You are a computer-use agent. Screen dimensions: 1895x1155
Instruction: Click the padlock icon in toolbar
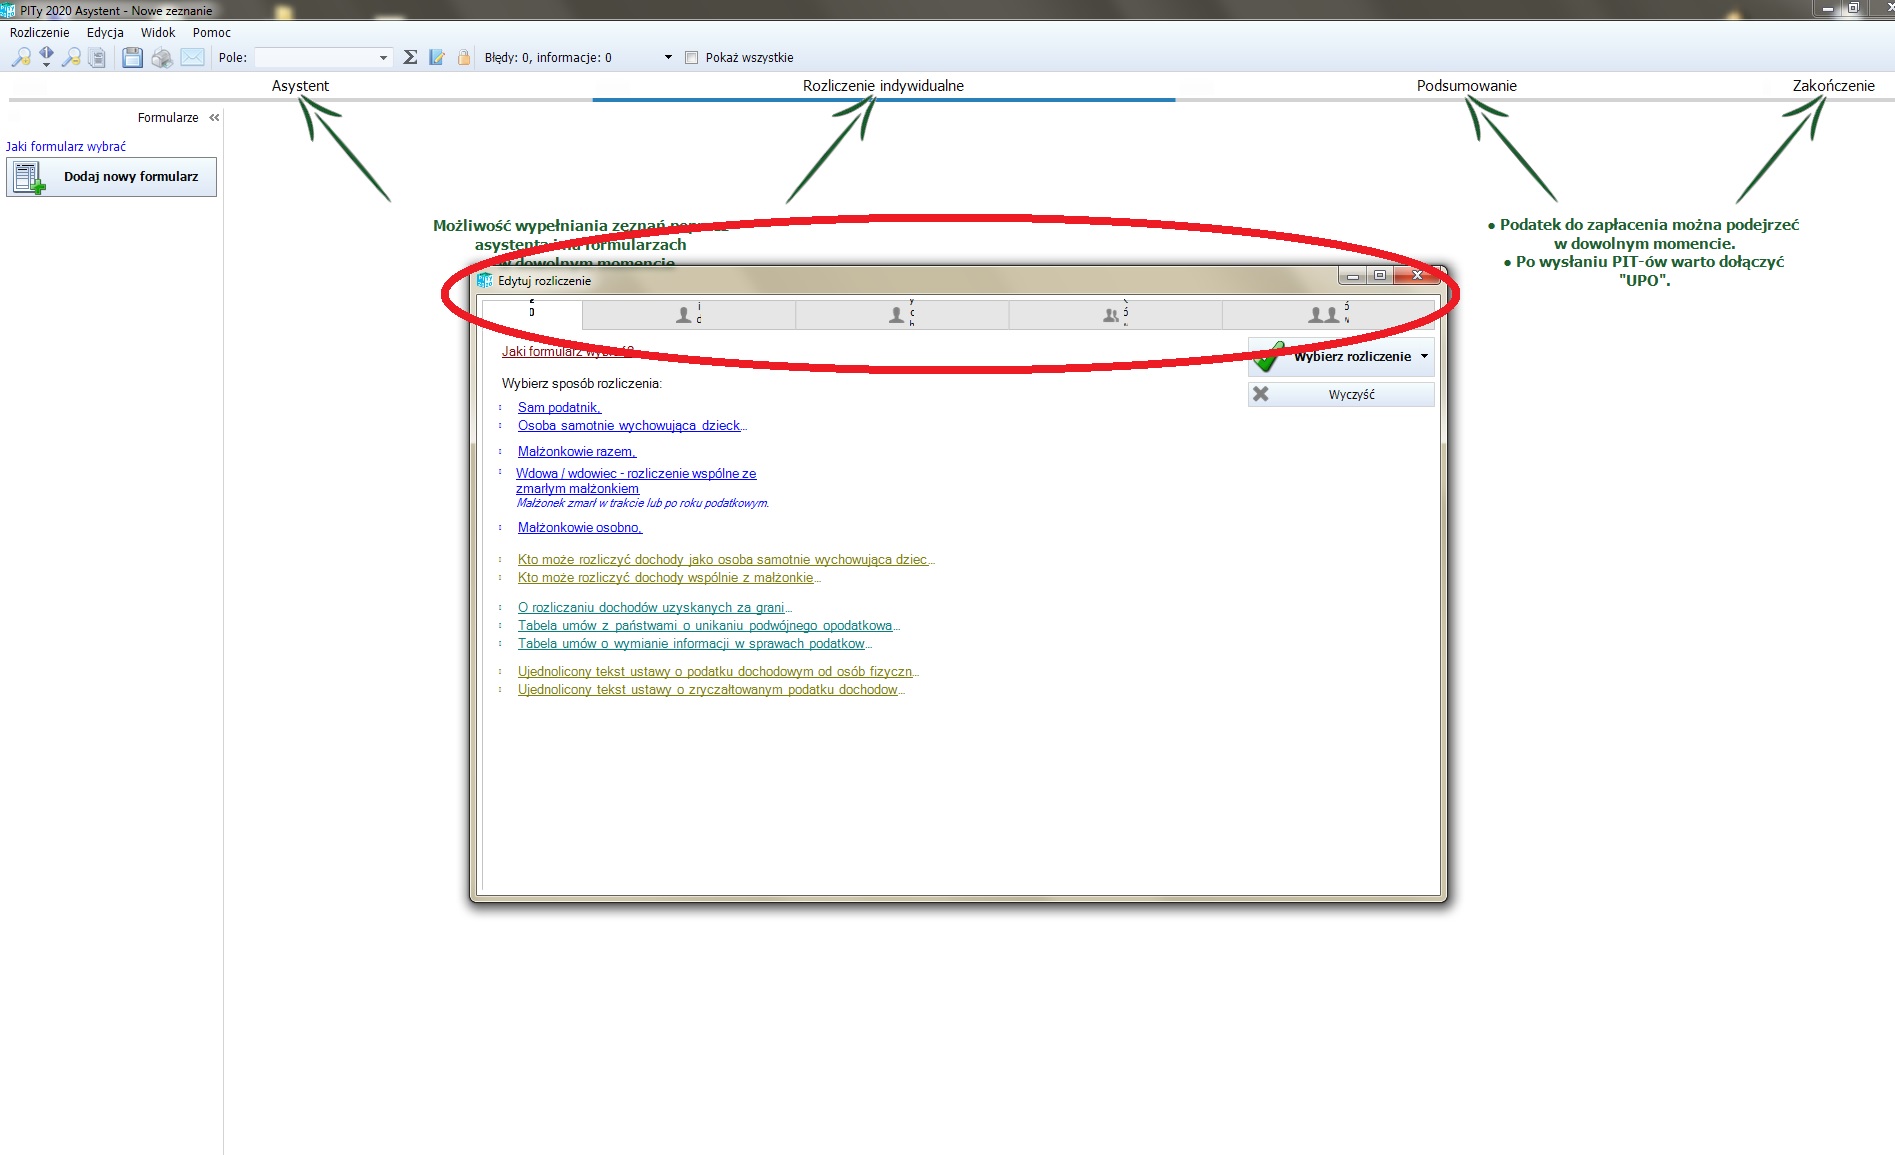tap(464, 58)
